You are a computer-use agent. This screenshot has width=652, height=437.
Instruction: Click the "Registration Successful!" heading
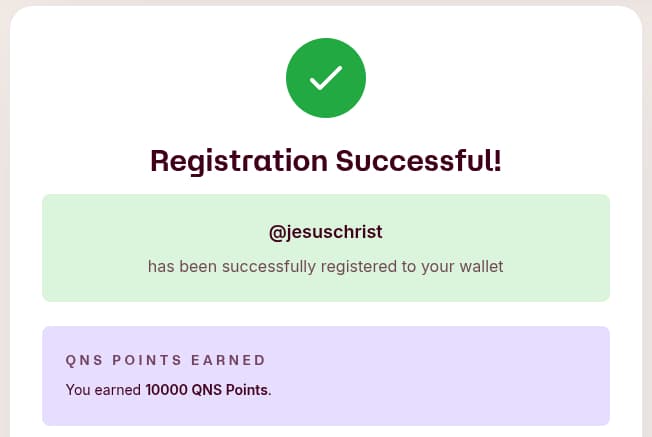pyautogui.click(x=326, y=160)
